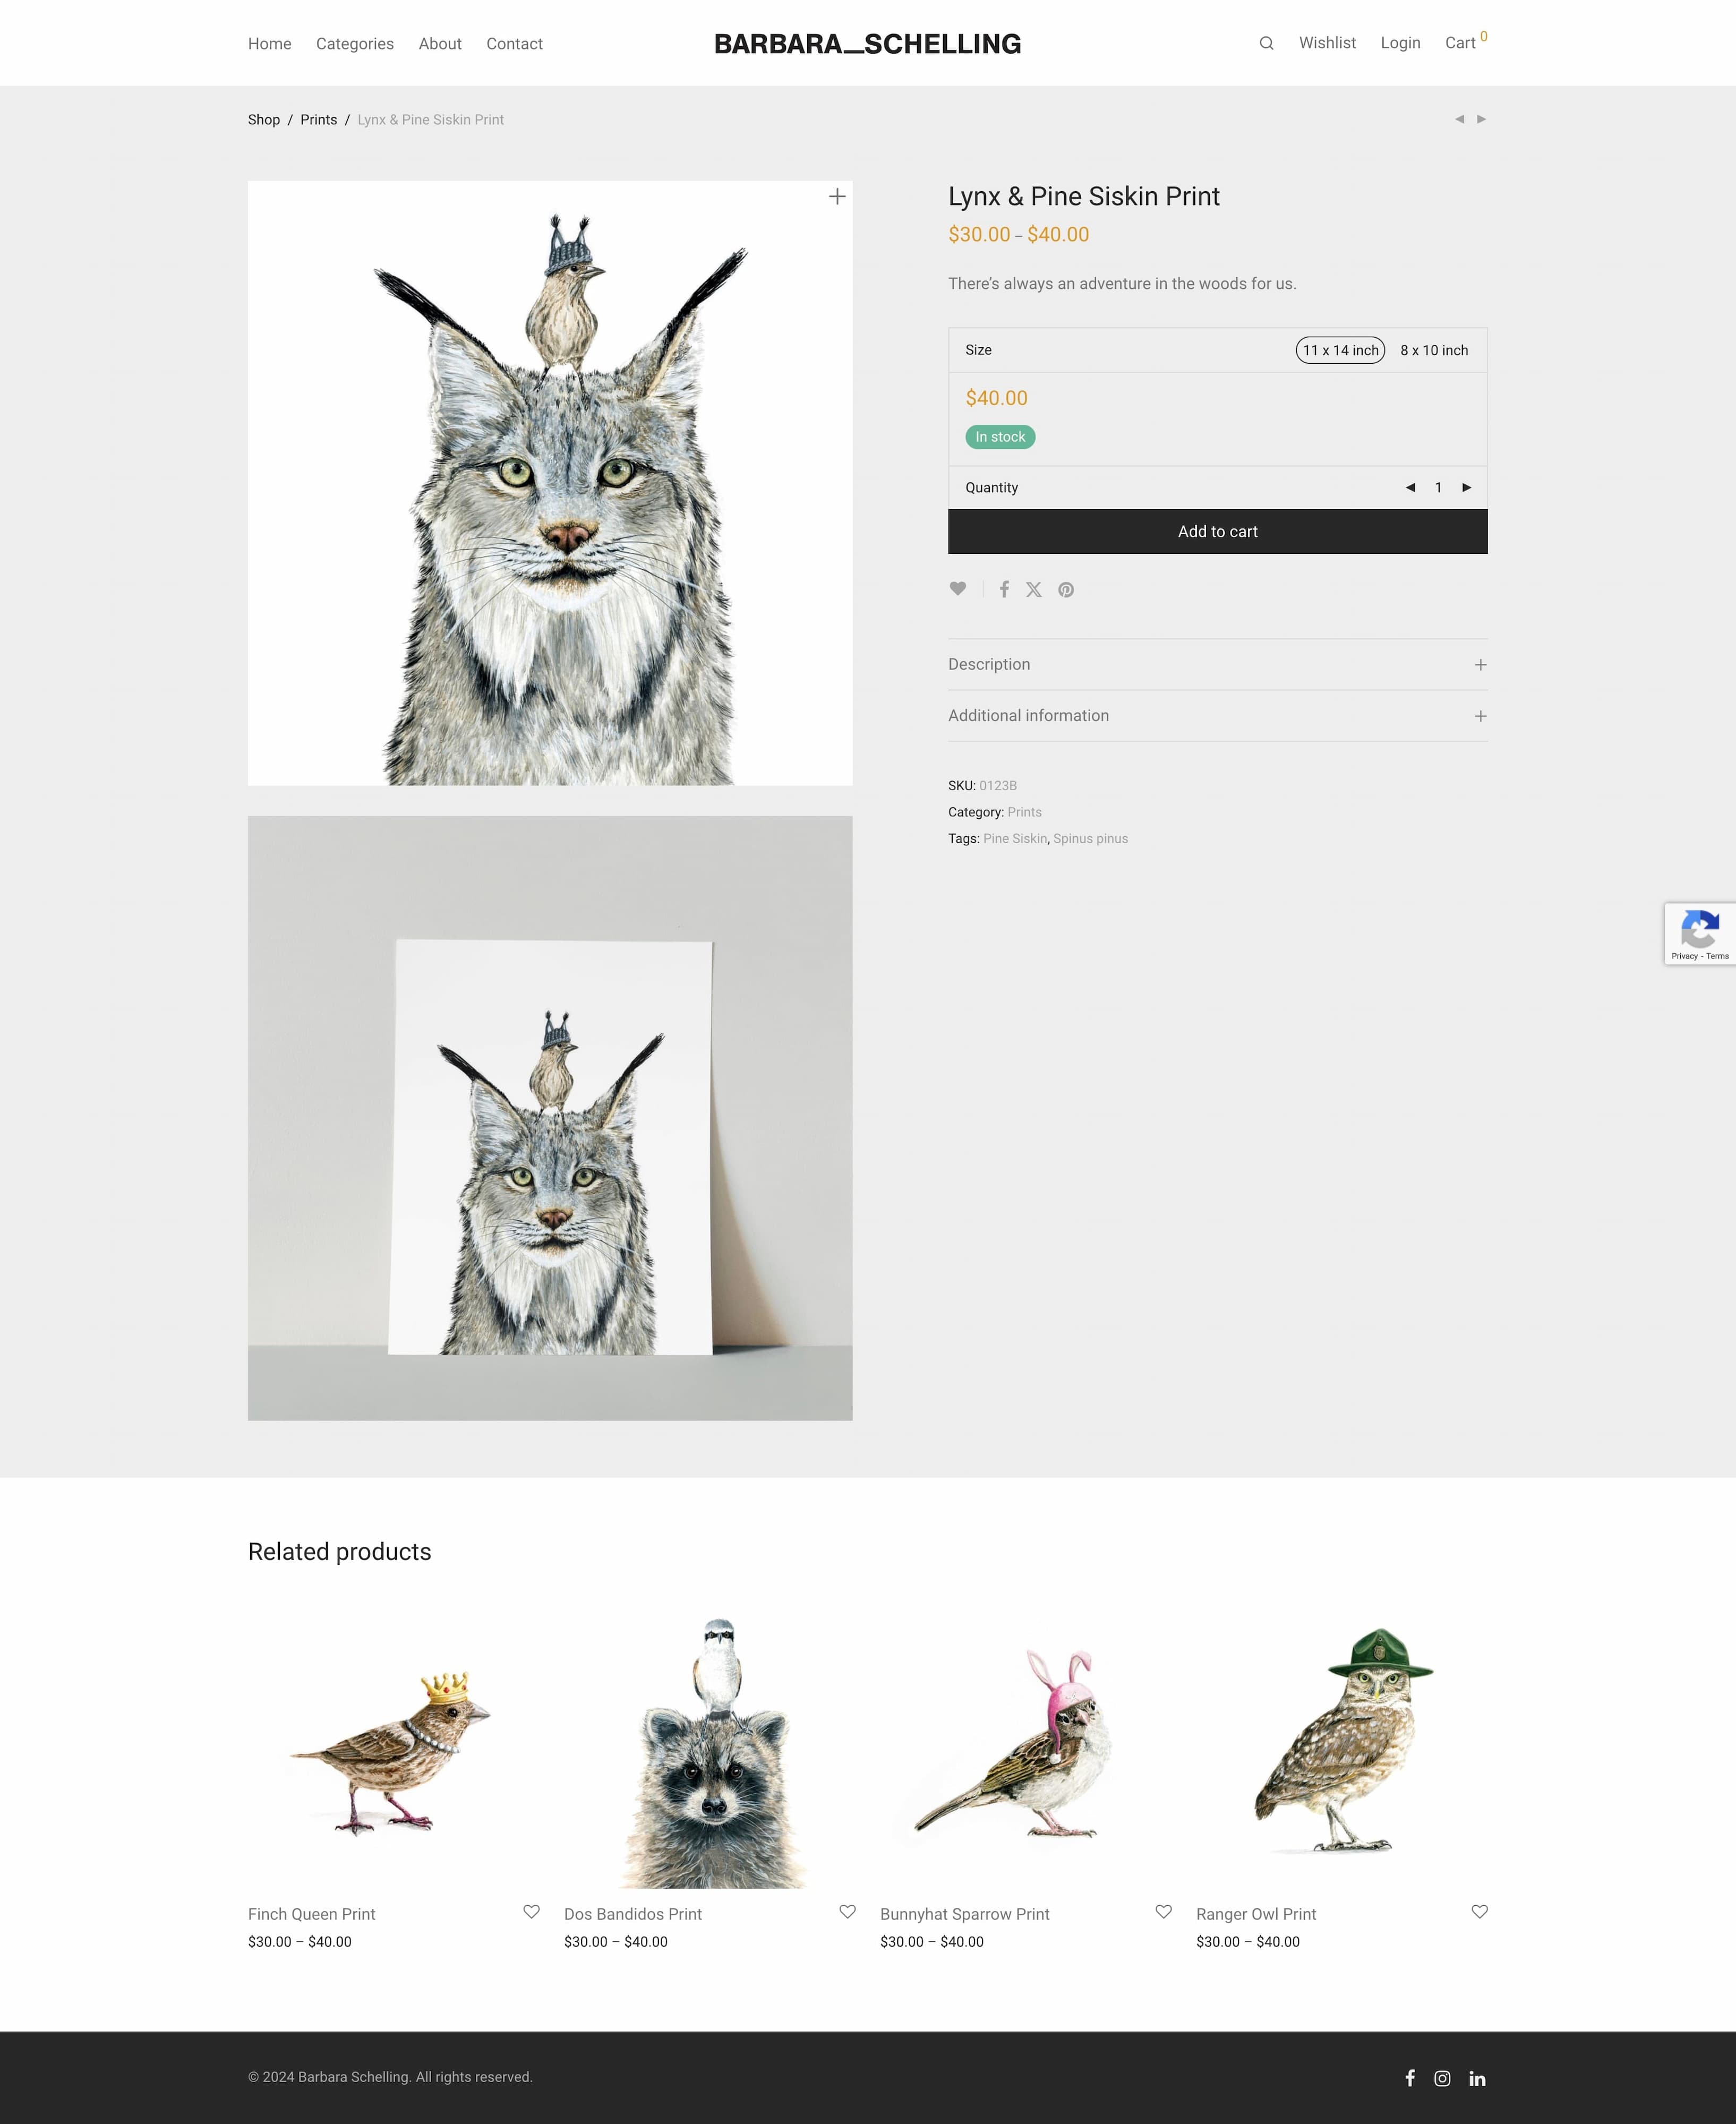Screen dimensions: 1736x2124
Task: Pin product on Pinterest
Action: pos(1066,589)
